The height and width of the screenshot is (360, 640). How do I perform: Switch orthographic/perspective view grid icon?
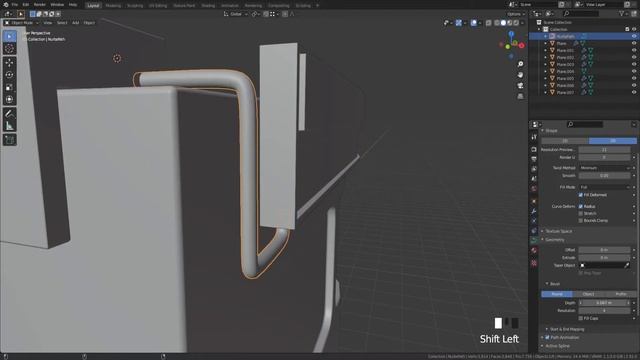pos(520,96)
